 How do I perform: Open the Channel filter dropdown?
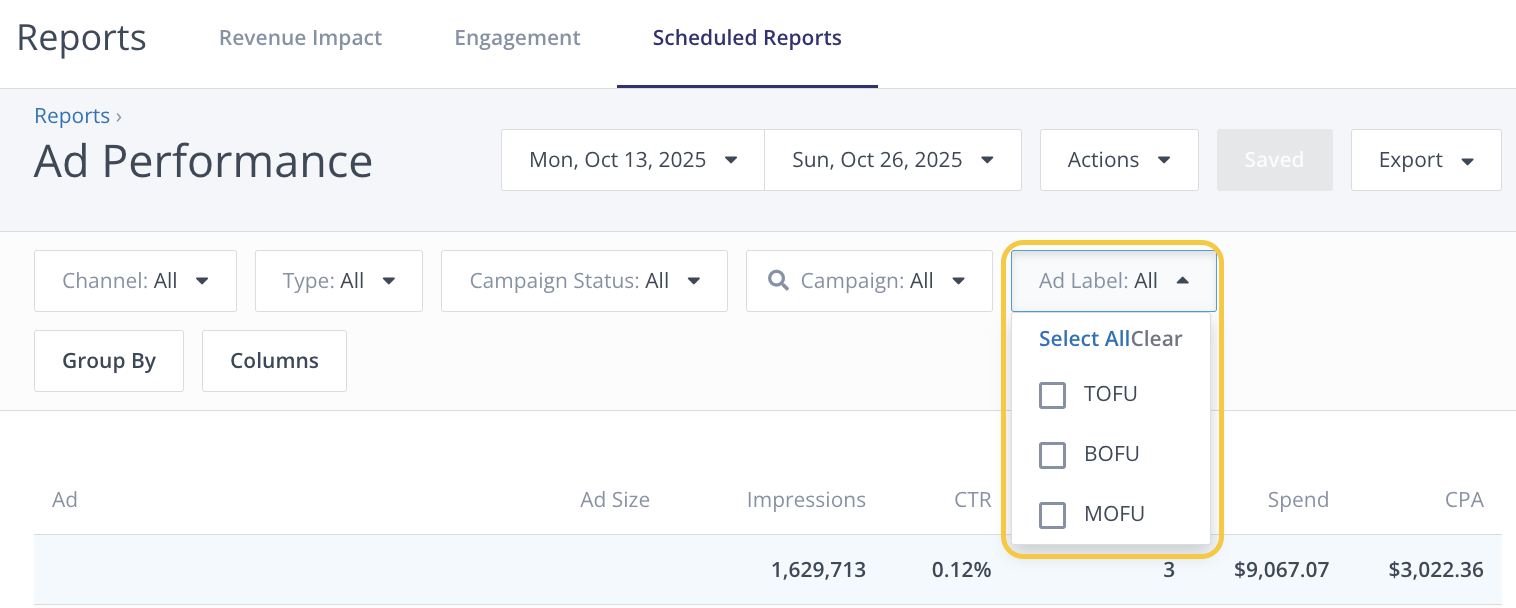point(135,281)
